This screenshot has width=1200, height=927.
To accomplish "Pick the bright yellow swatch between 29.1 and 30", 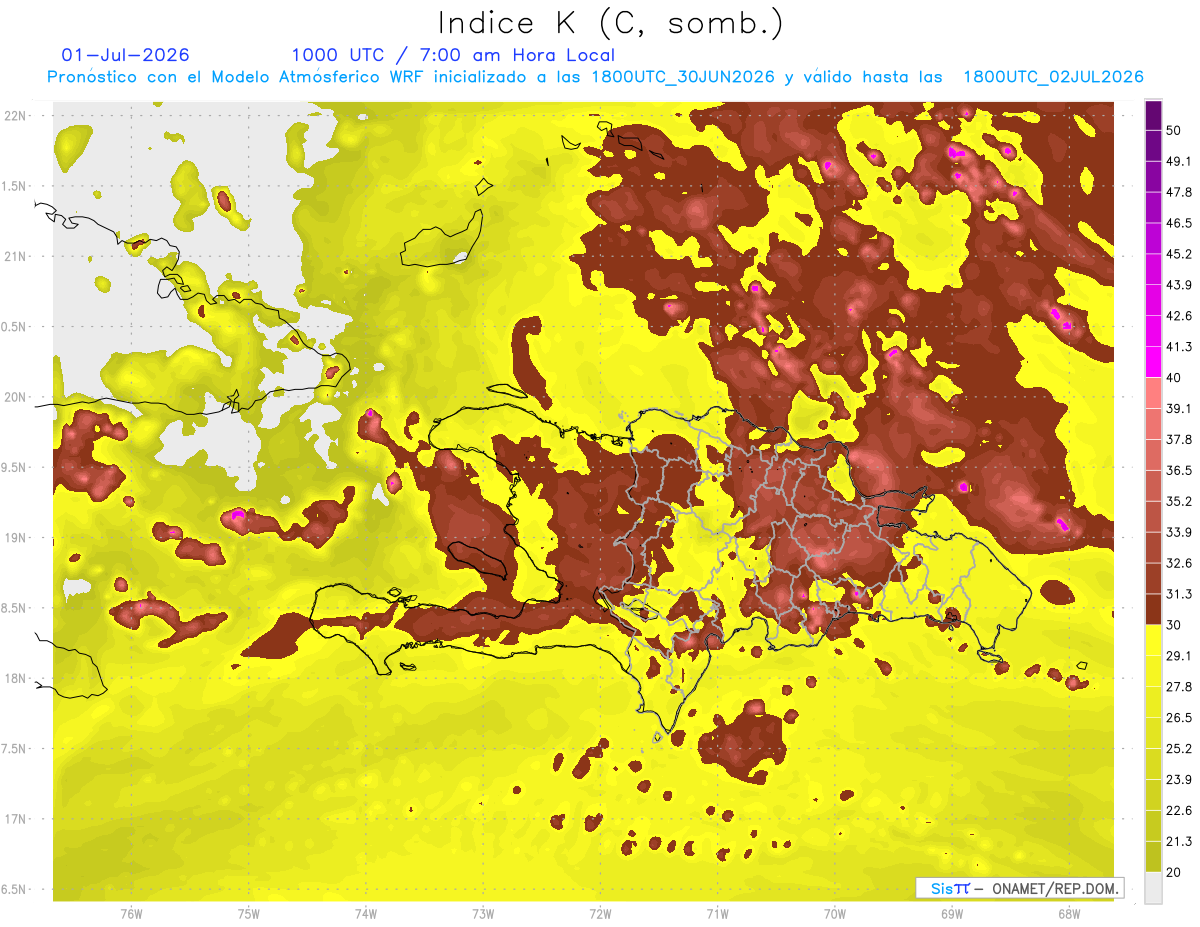I will coord(1153,640).
